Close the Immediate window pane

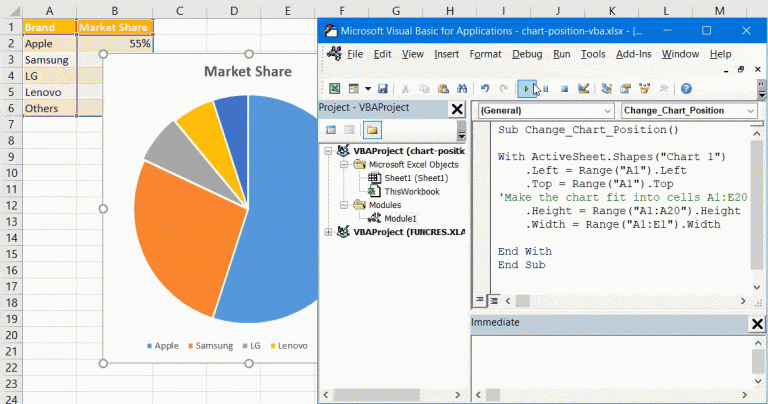(x=757, y=324)
